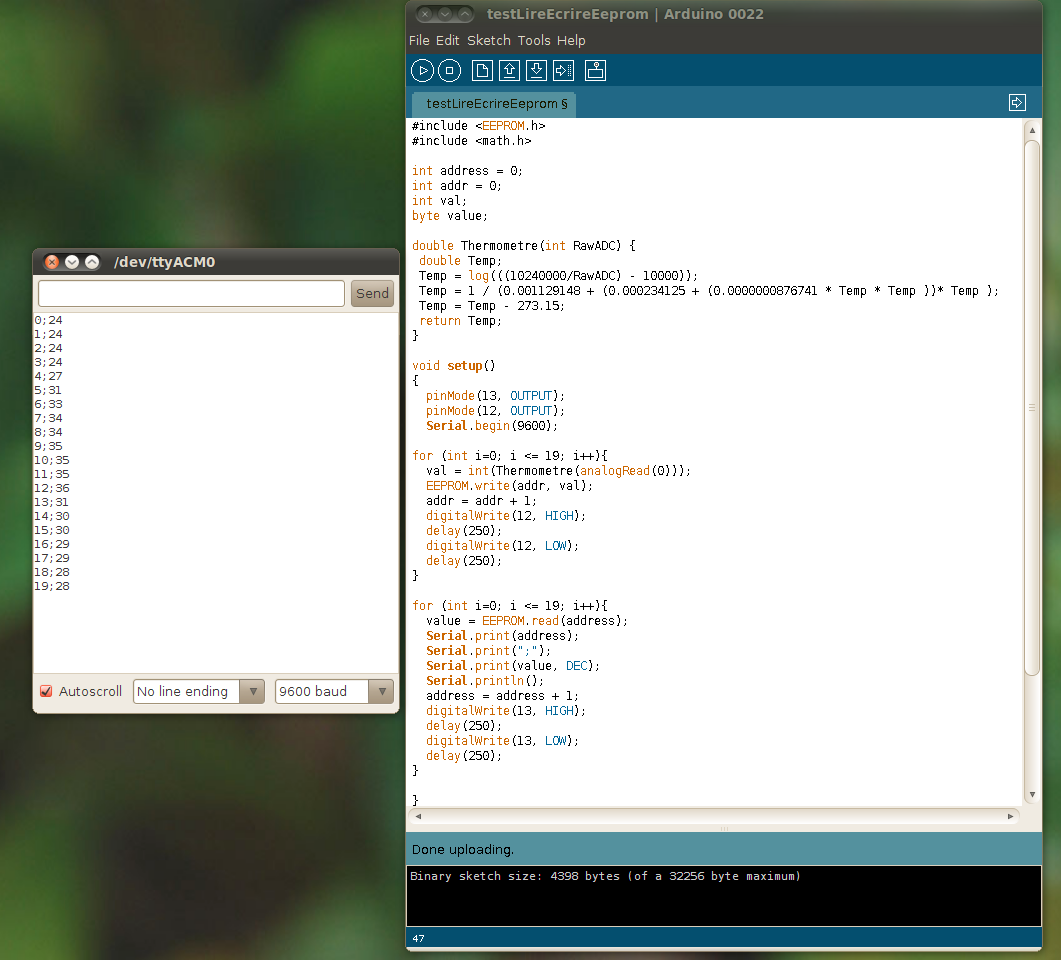Click the horizontal scroll right arrow
This screenshot has height=960, width=1061.
click(x=1010, y=816)
